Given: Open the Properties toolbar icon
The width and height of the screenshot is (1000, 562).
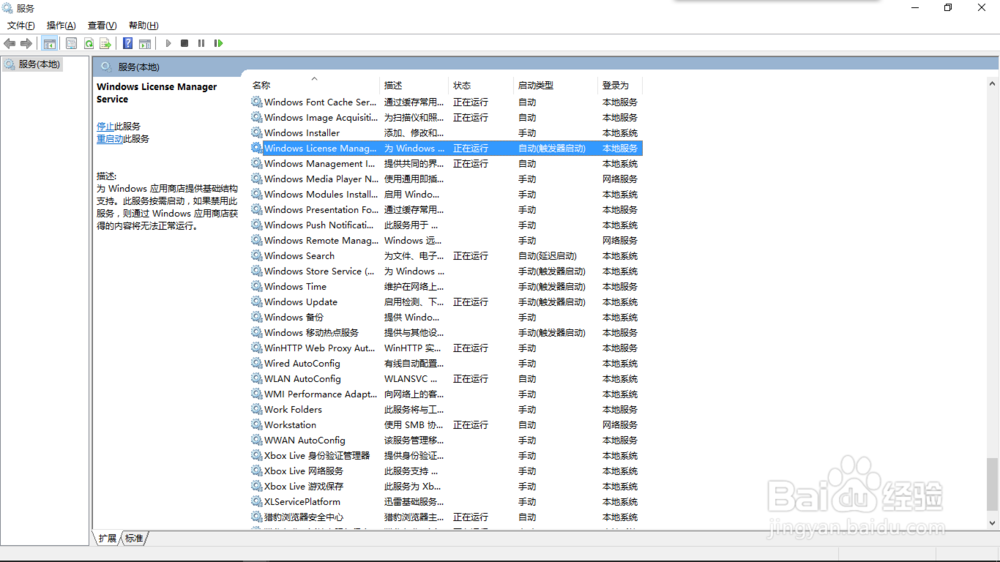Looking at the screenshot, I should pyautogui.click(x=71, y=43).
